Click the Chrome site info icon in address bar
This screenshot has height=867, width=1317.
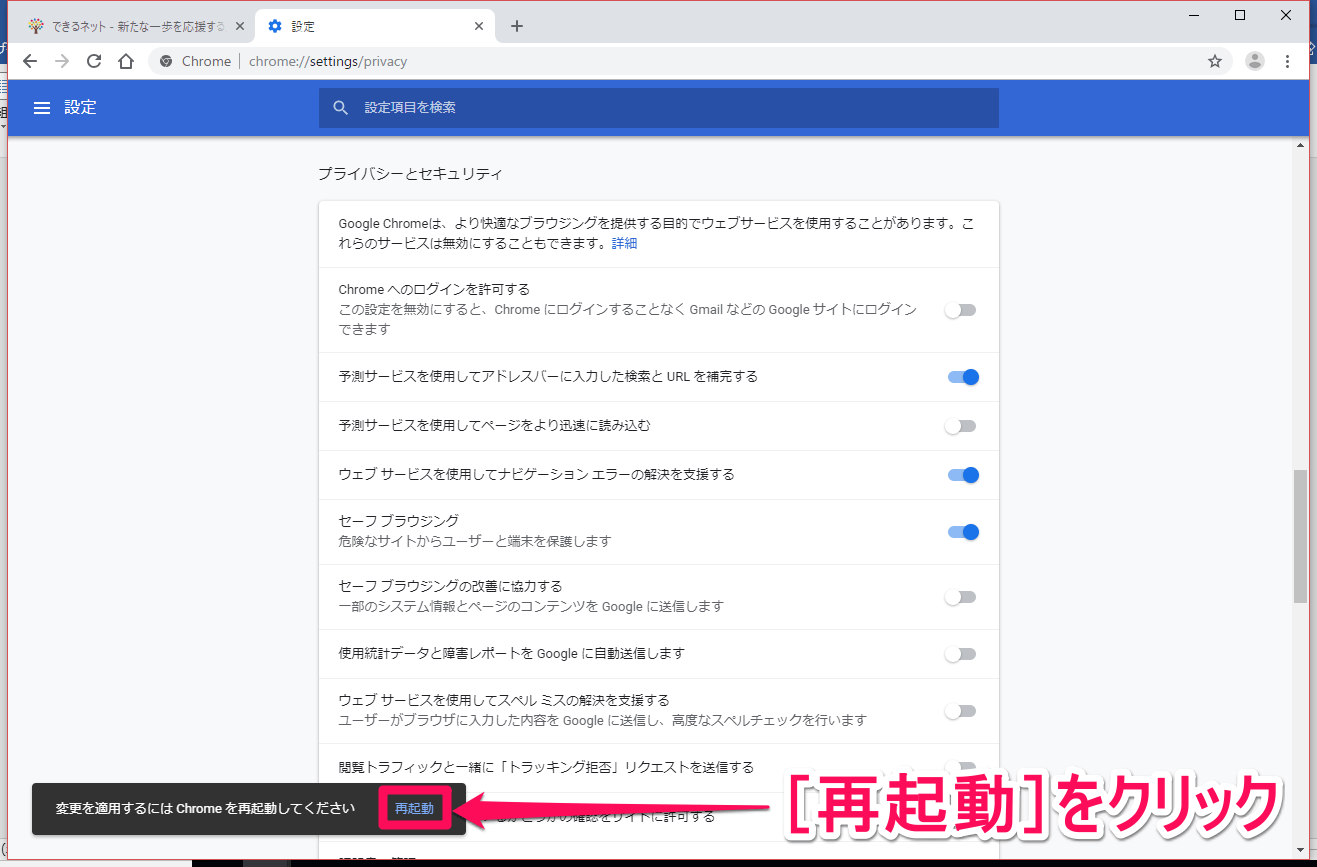[x=166, y=61]
